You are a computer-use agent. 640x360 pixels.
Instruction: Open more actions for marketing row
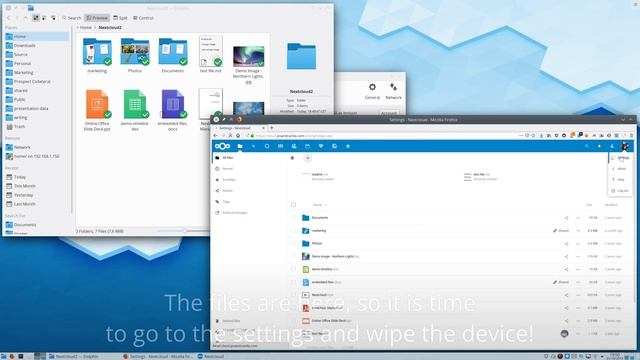click(x=578, y=231)
